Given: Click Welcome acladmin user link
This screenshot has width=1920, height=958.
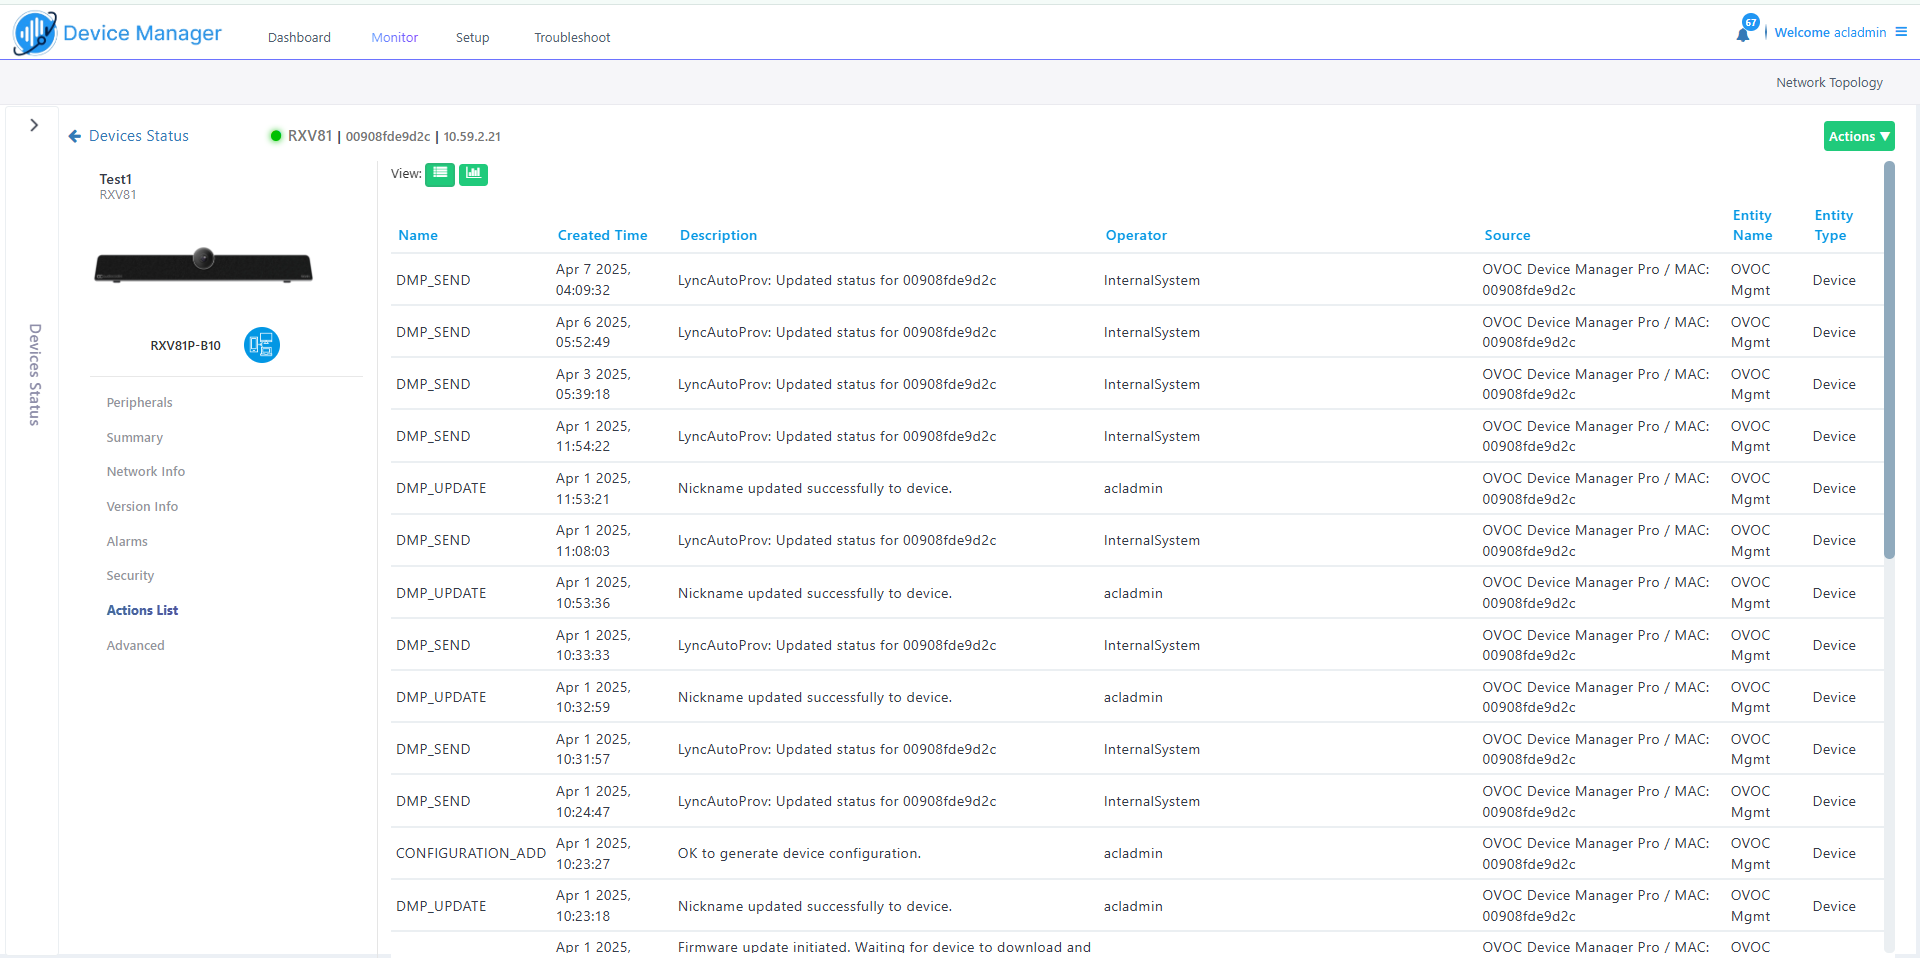Looking at the screenshot, I should [1830, 32].
